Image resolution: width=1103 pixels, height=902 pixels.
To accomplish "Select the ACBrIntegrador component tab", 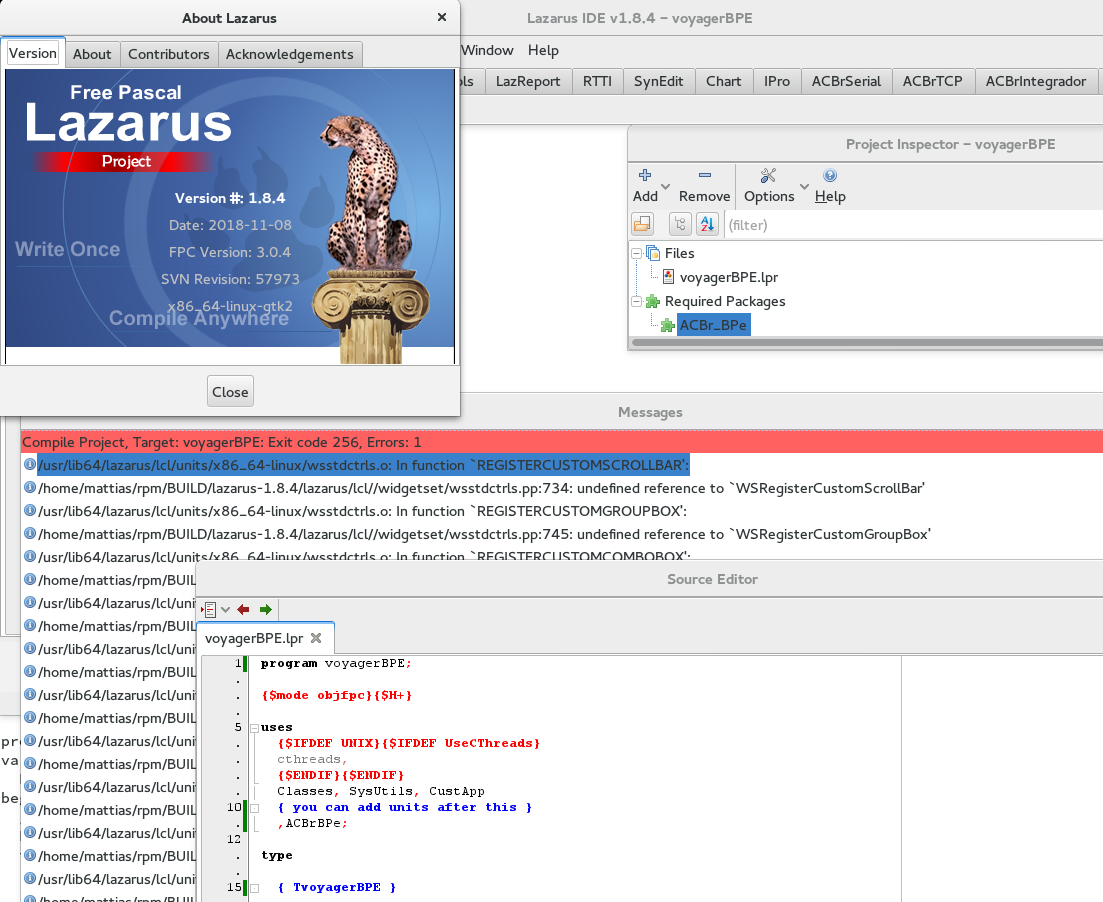I will coord(1035,81).
